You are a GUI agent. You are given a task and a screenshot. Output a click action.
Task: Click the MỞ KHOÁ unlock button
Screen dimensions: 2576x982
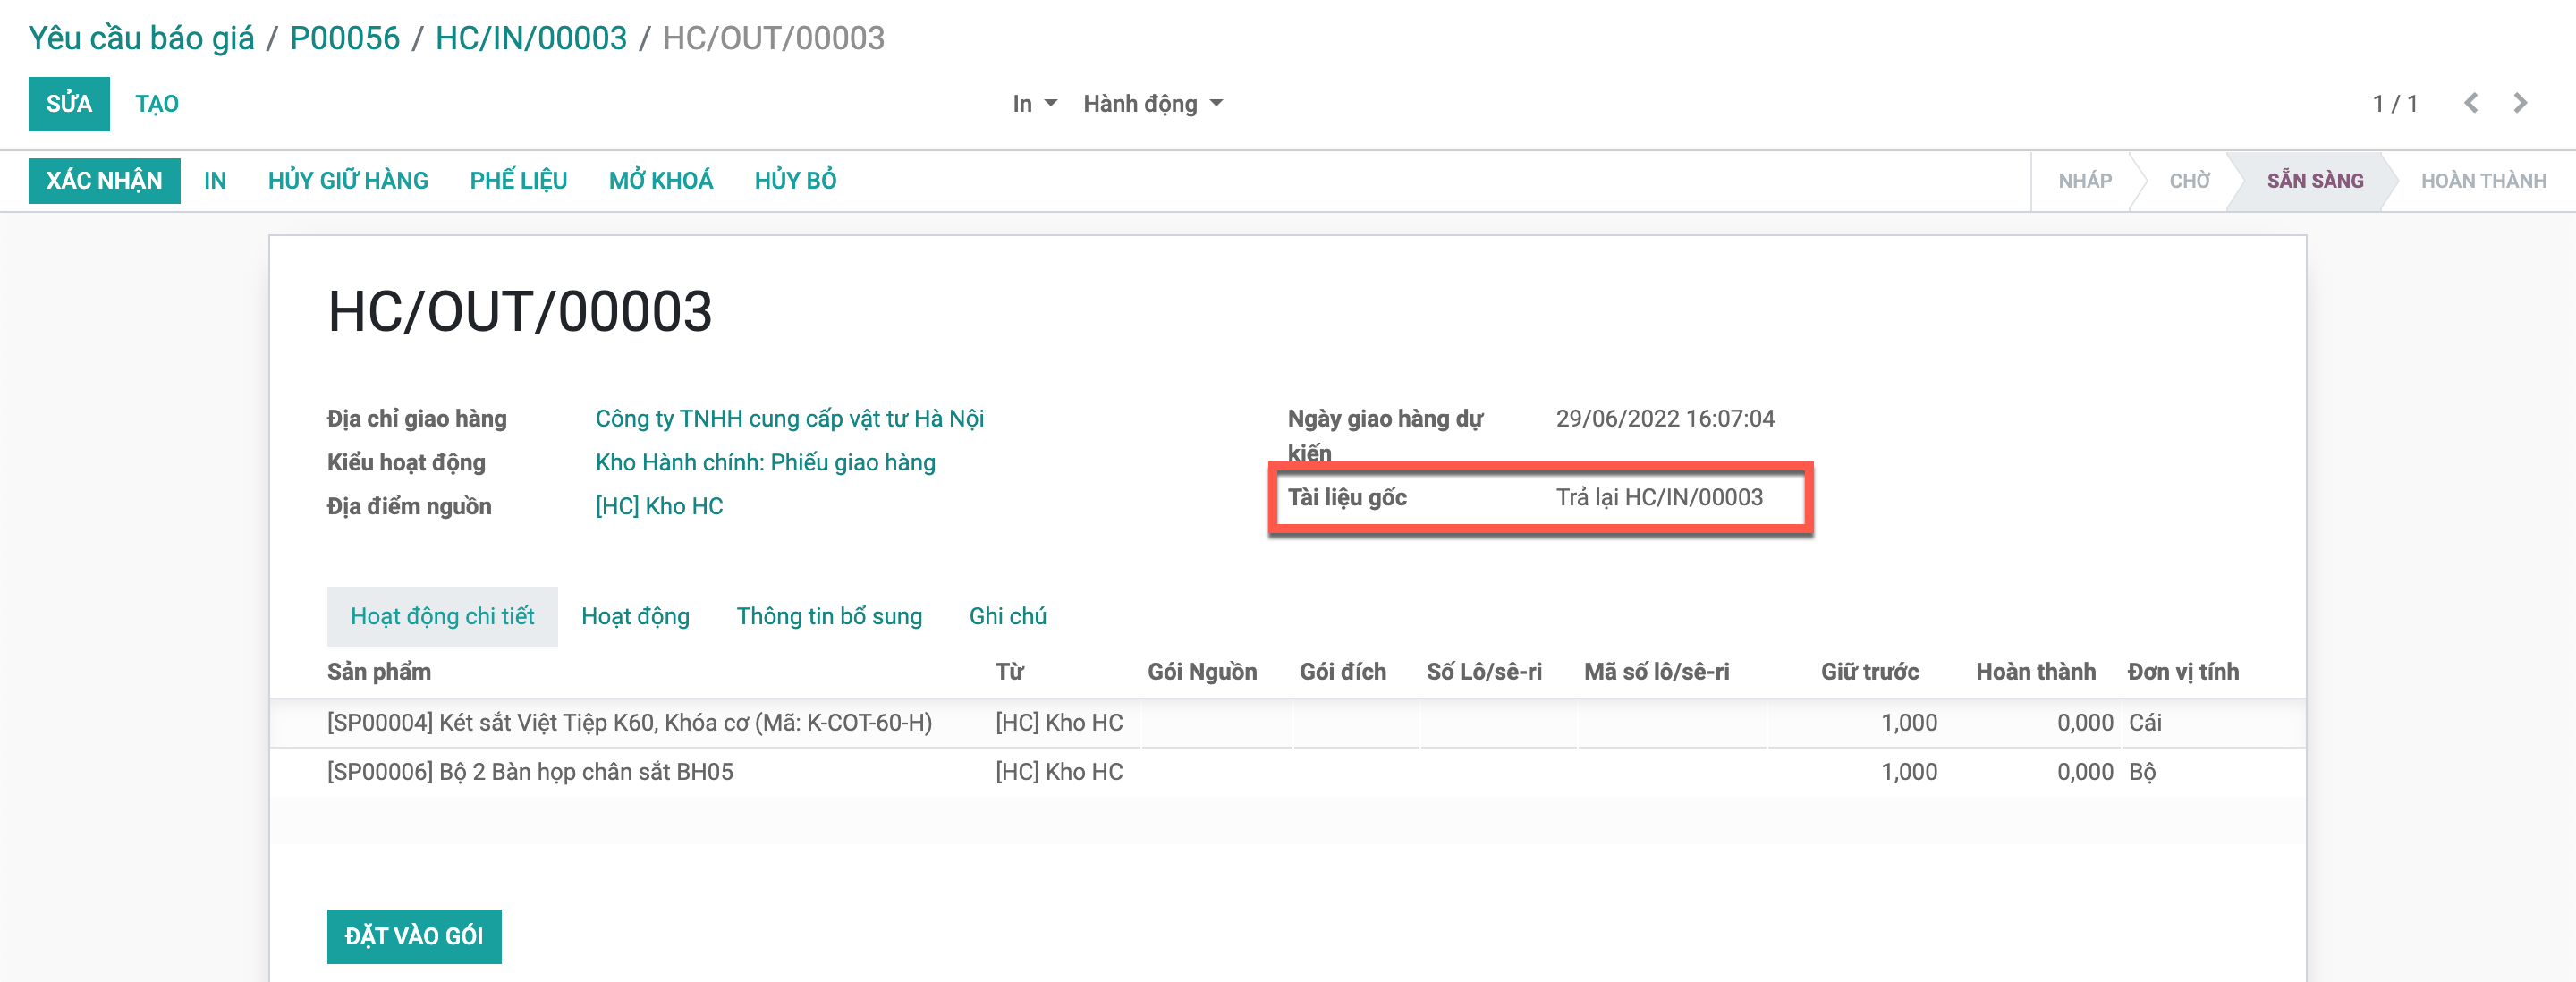pos(660,181)
